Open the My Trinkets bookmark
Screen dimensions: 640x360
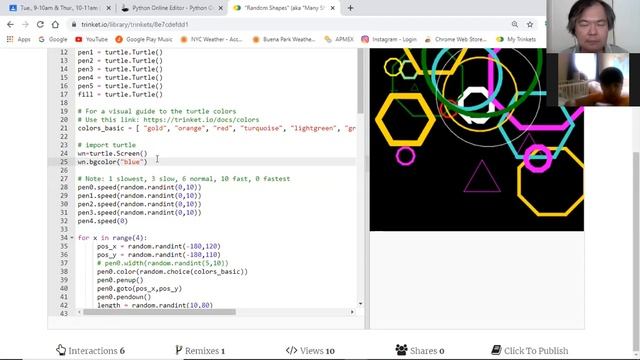pos(516,39)
